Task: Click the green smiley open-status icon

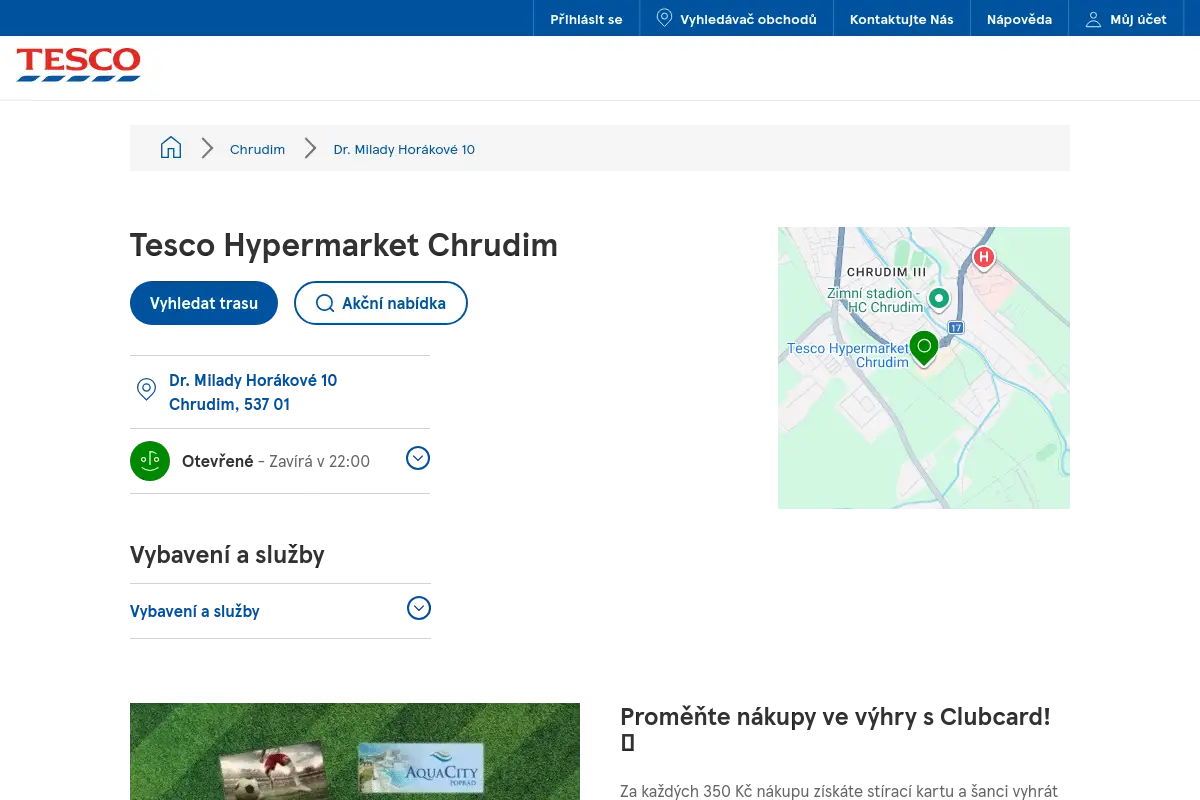Action: 150,461
